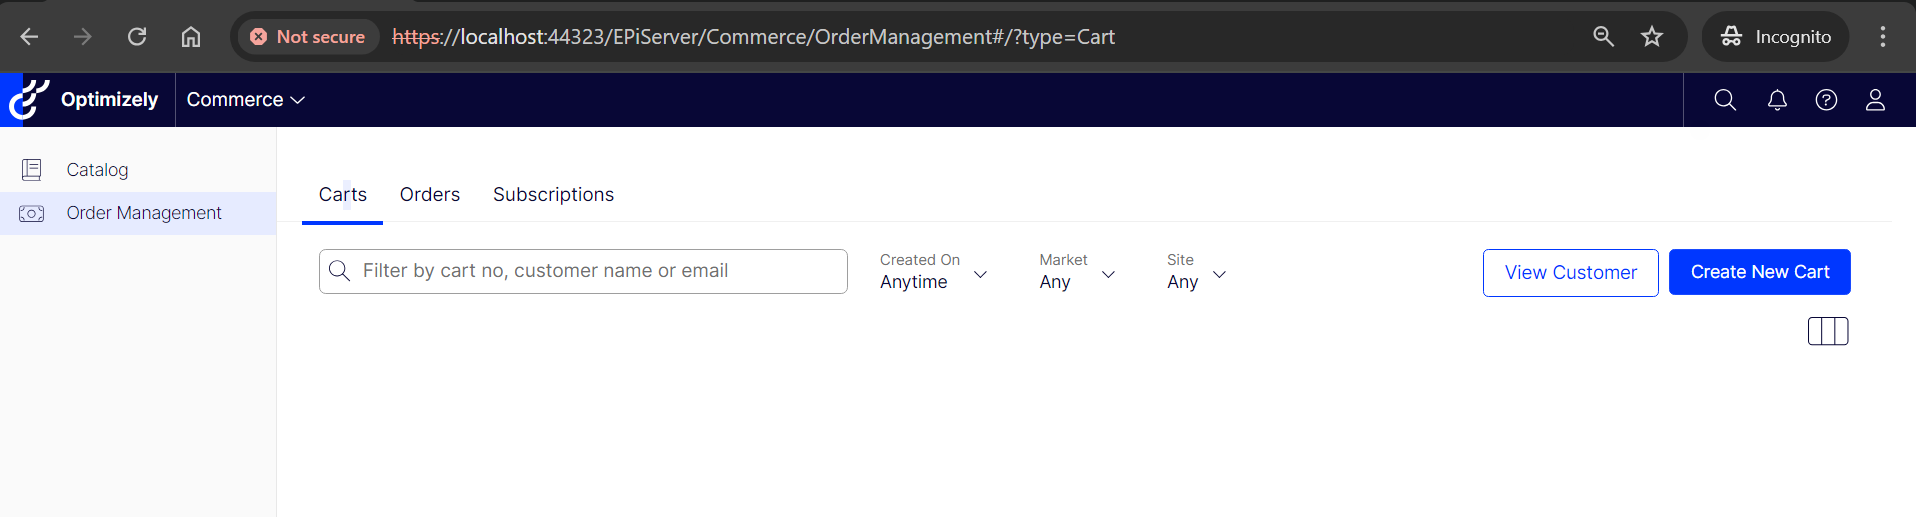Image resolution: width=1916 pixels, height=517 pixels.
Task: Bookmark this page with star icon
Action: 1652,37
